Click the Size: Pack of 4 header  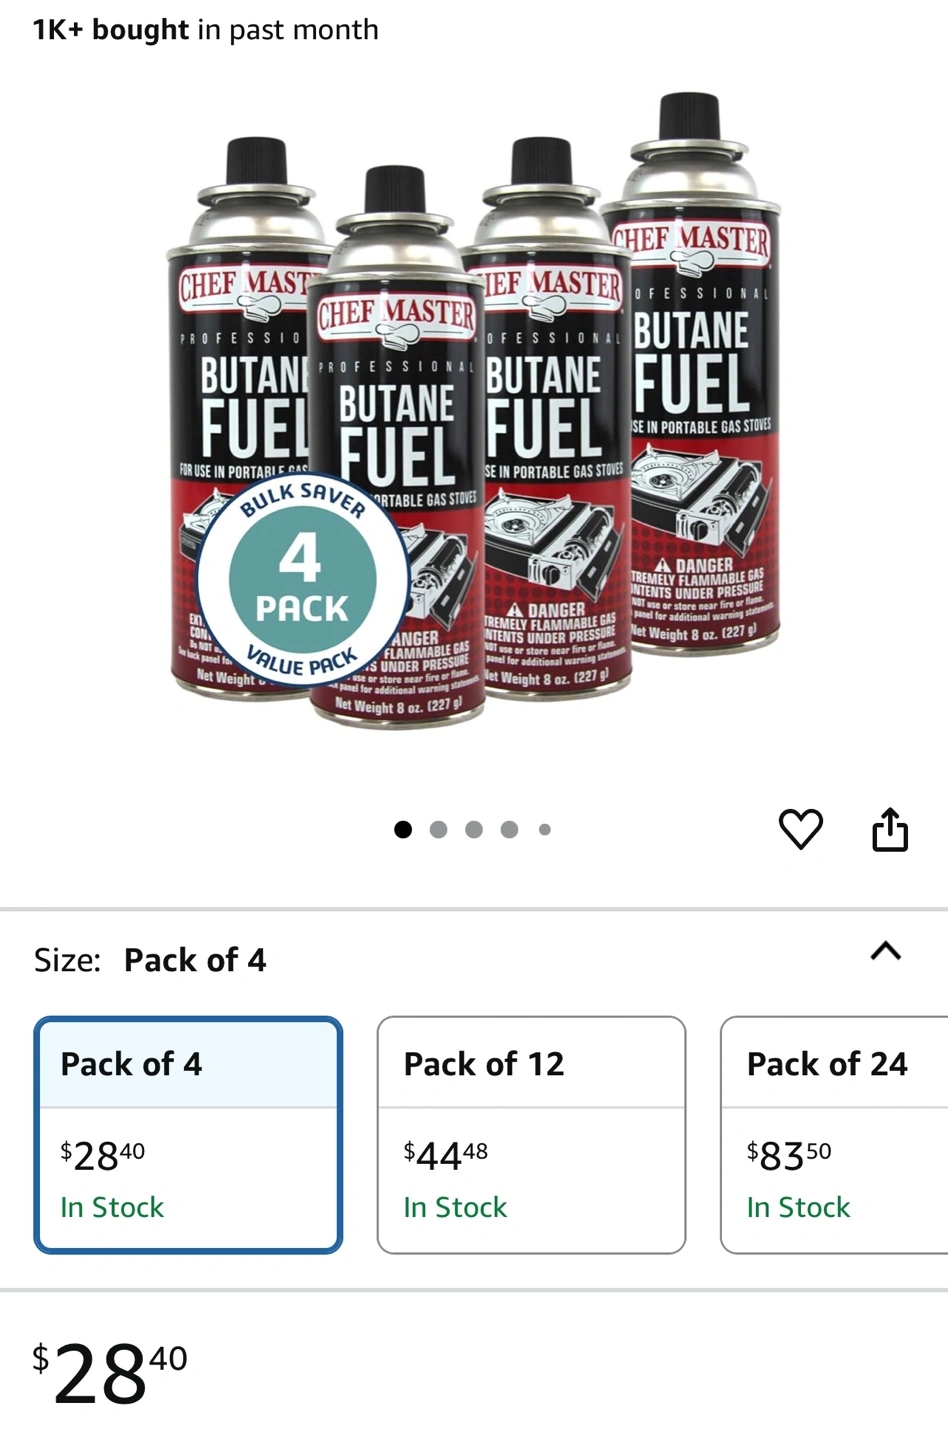pyautogui.click(x=150, y=960)
